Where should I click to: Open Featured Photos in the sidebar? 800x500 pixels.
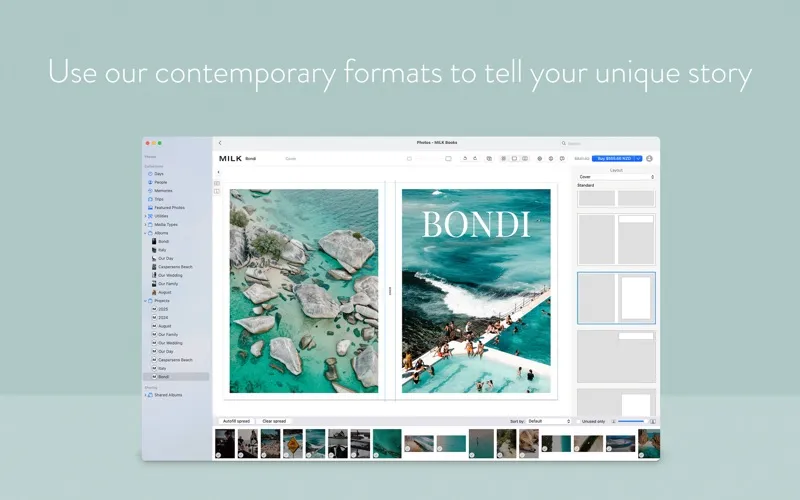click(x=169, y=208)
